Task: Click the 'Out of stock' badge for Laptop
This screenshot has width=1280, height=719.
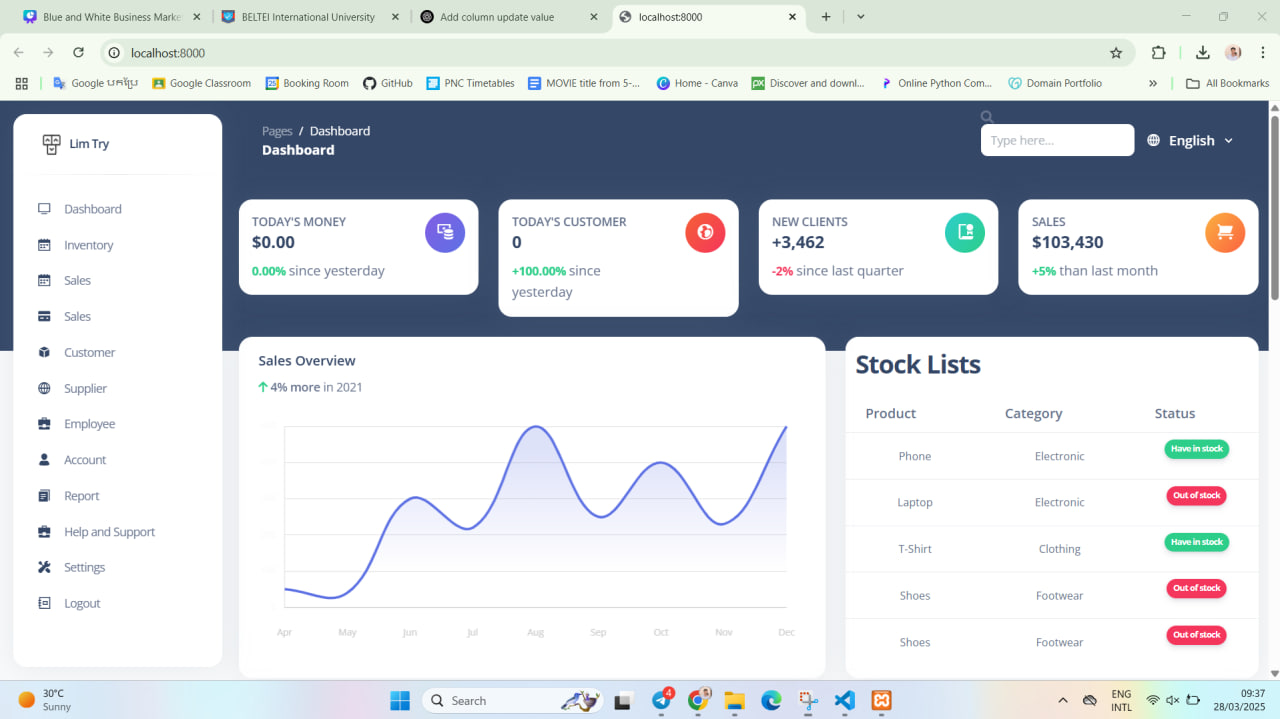Action: point(1197,495)
